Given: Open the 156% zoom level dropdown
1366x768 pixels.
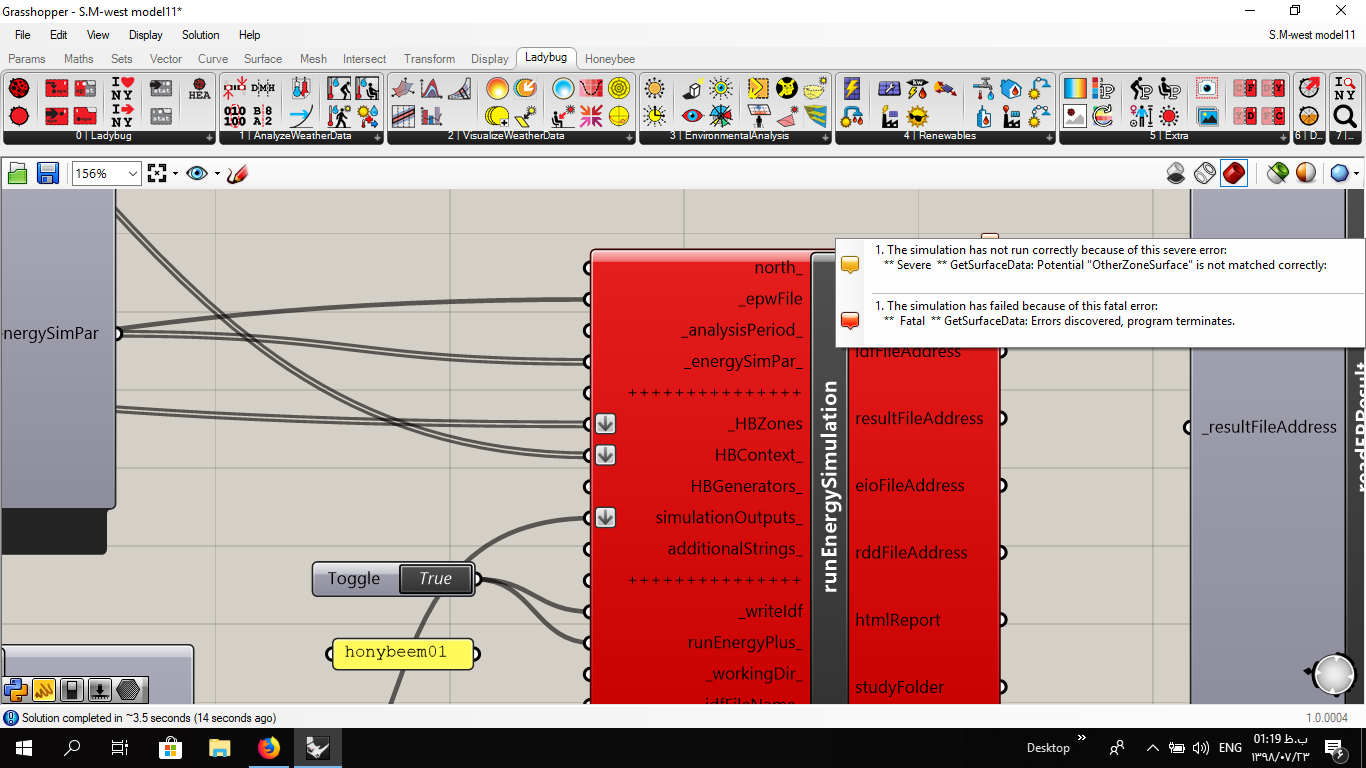Looking at the screenshot, I should coord(106,174).
